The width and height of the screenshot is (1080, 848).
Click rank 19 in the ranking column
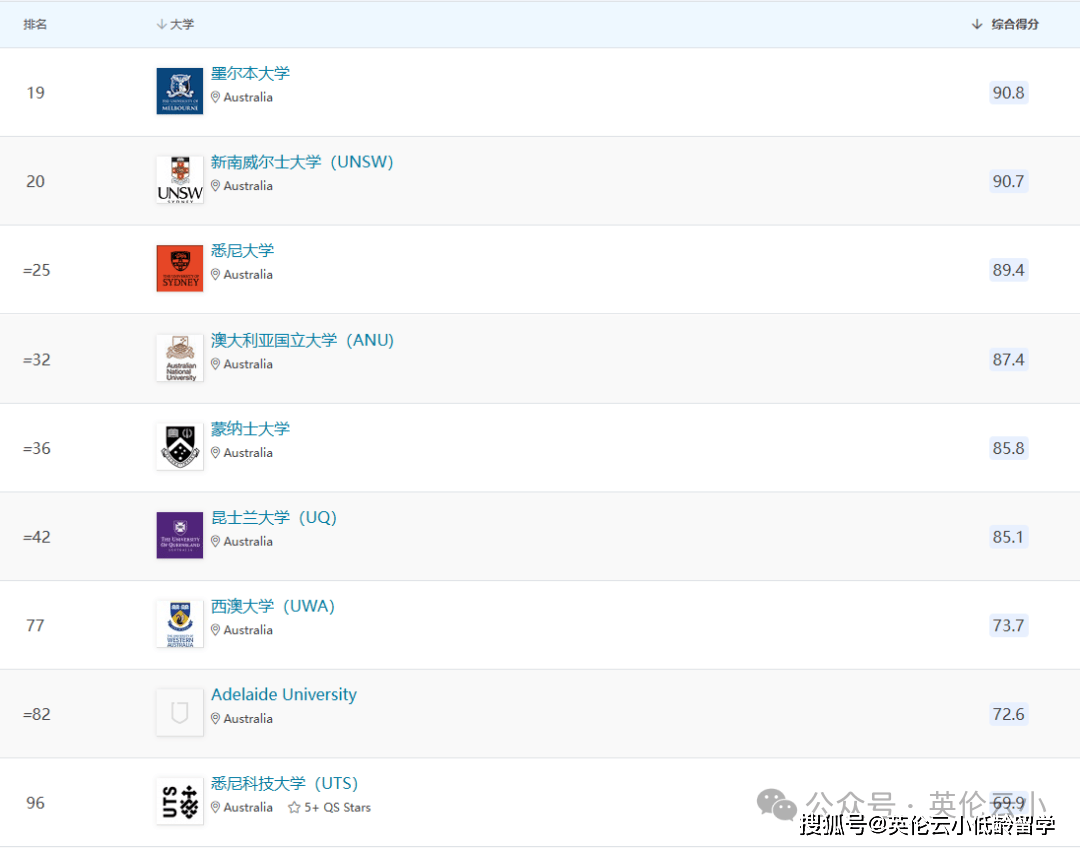pyautogui.click(x=35, y=92)
